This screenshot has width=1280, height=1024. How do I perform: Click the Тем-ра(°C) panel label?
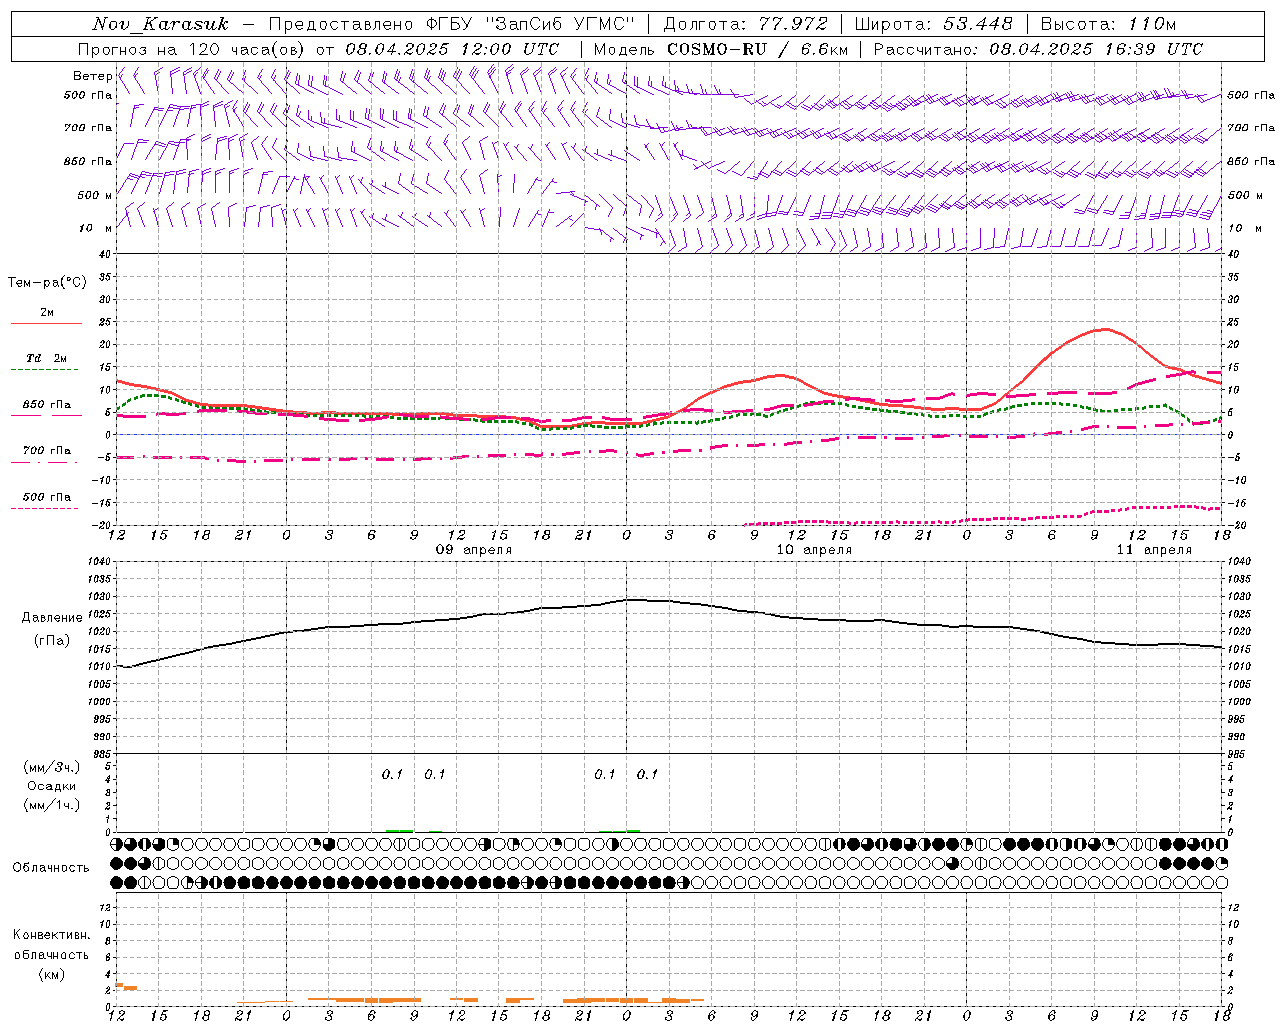click(x=47, y=283)
